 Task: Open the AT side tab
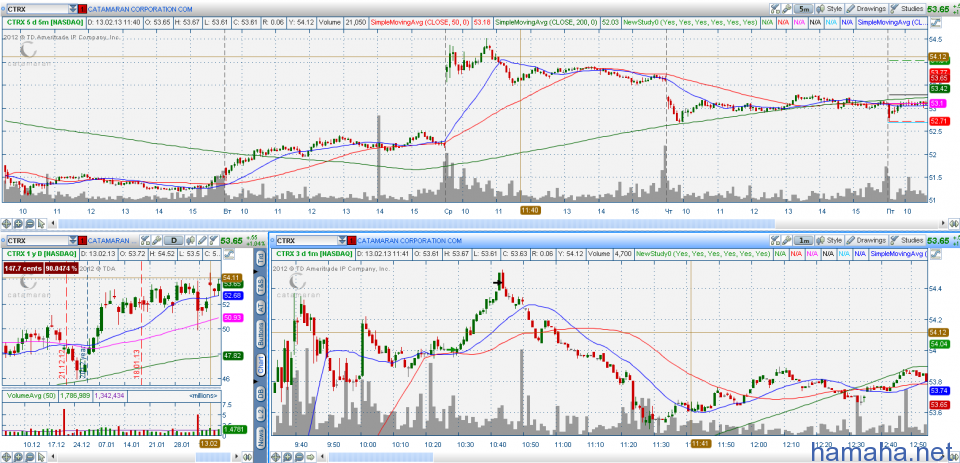(260, 308)
